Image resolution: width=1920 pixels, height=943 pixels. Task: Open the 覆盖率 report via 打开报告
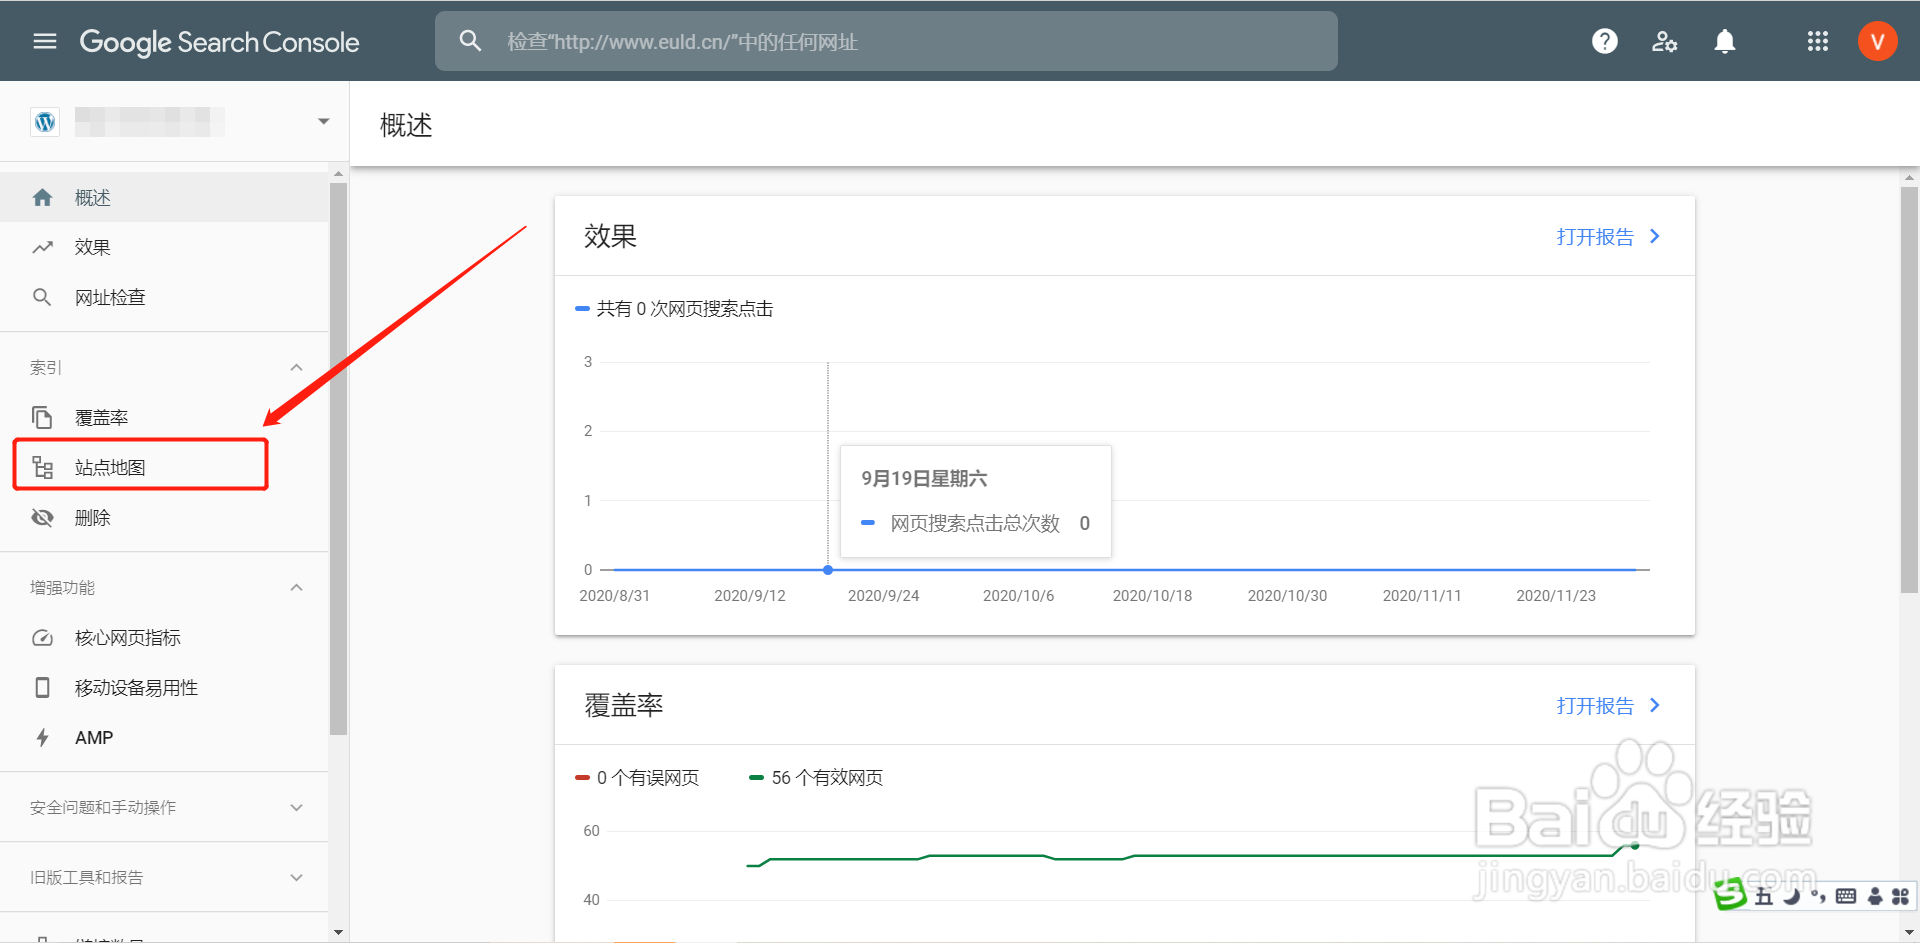tap(1596, 706)
